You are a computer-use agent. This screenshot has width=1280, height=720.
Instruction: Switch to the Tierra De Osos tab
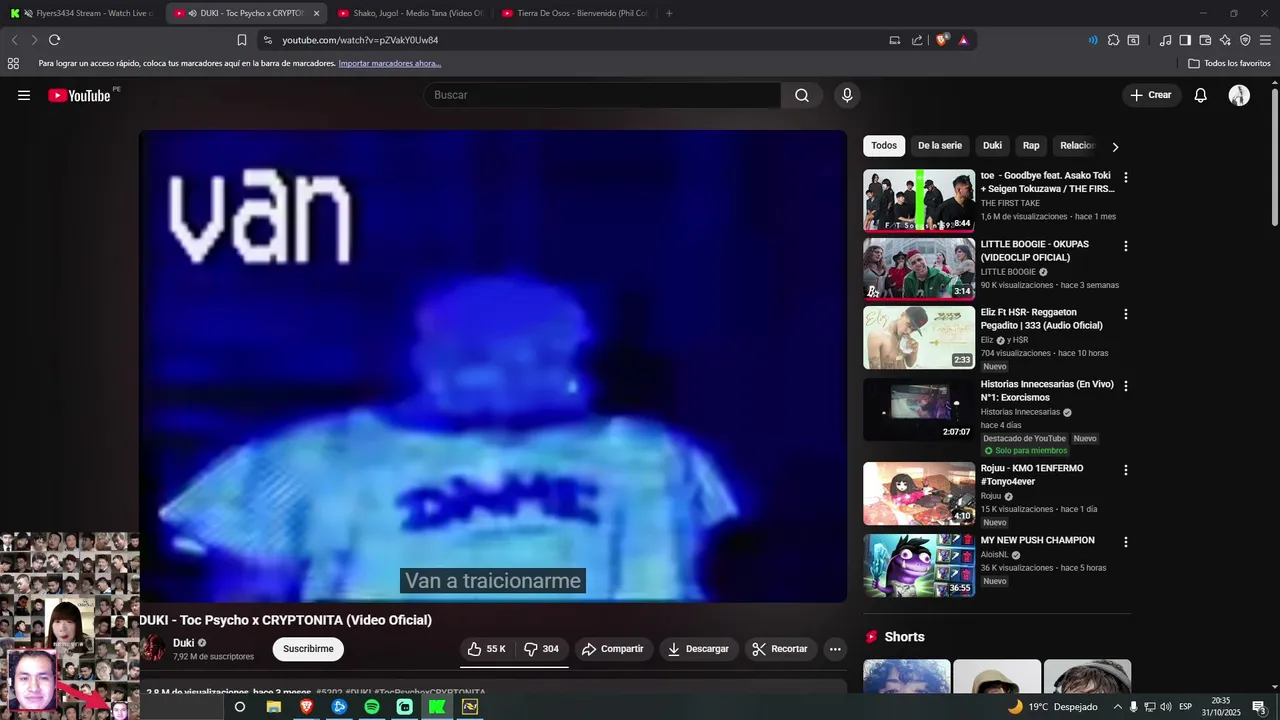[x=574, y=13]
